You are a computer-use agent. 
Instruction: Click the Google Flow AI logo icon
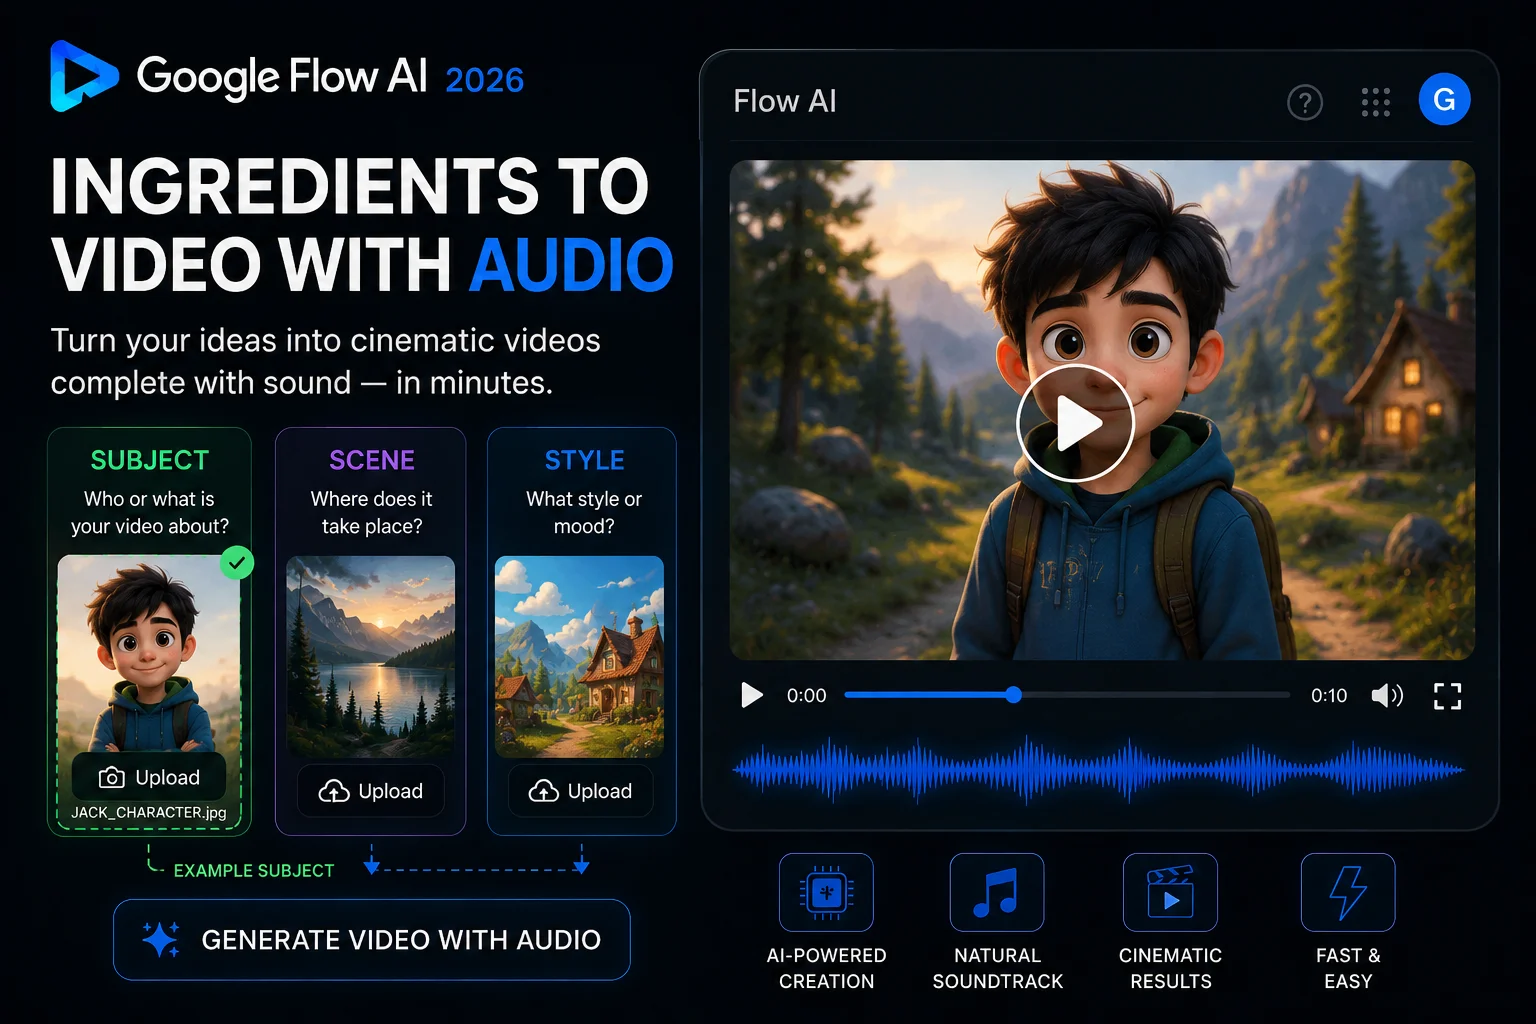pos(84,77)
